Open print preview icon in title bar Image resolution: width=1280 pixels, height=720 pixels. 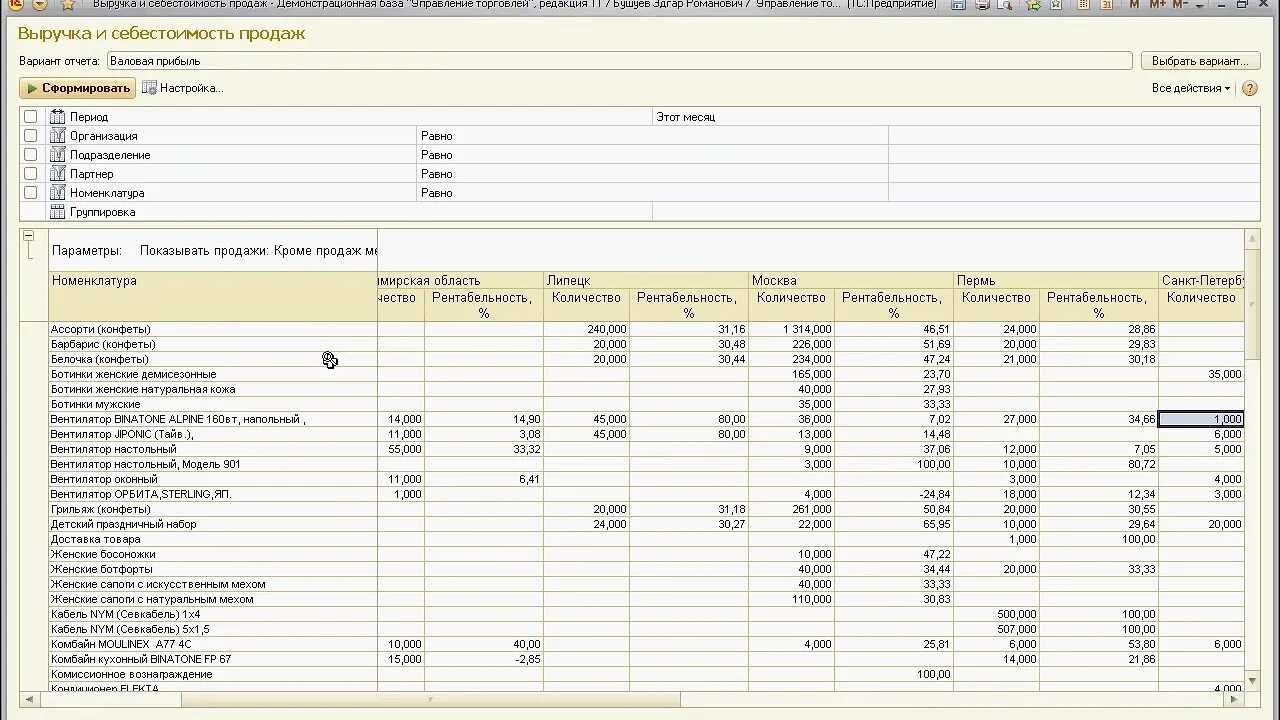point(1005,5)
